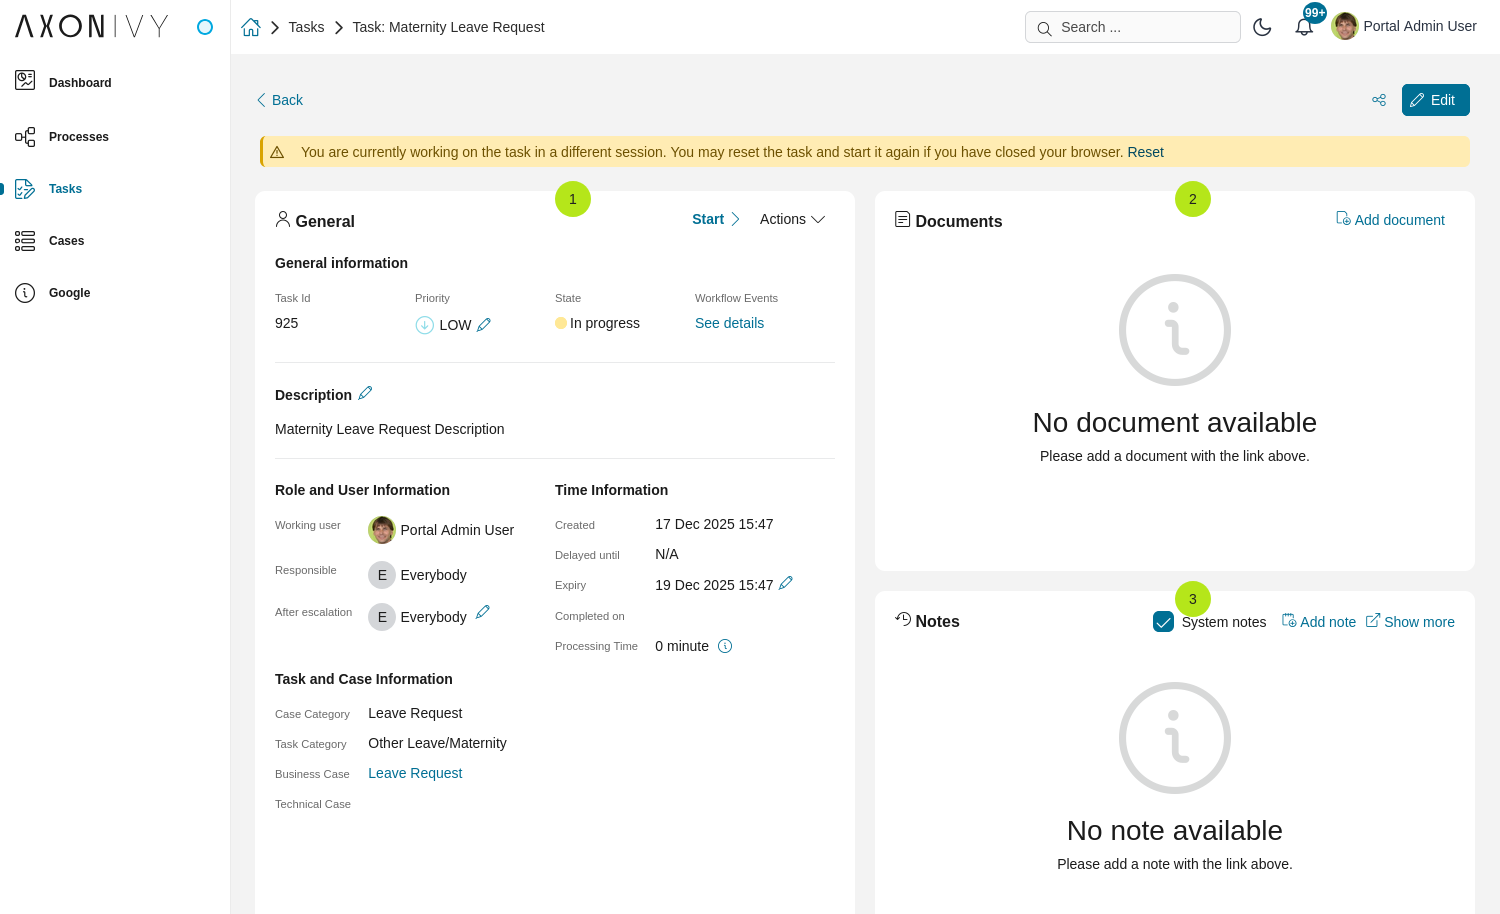This screenshot has height=914, width=1500.
Task: Edit the description pencil icon
Action: (365, 393)
